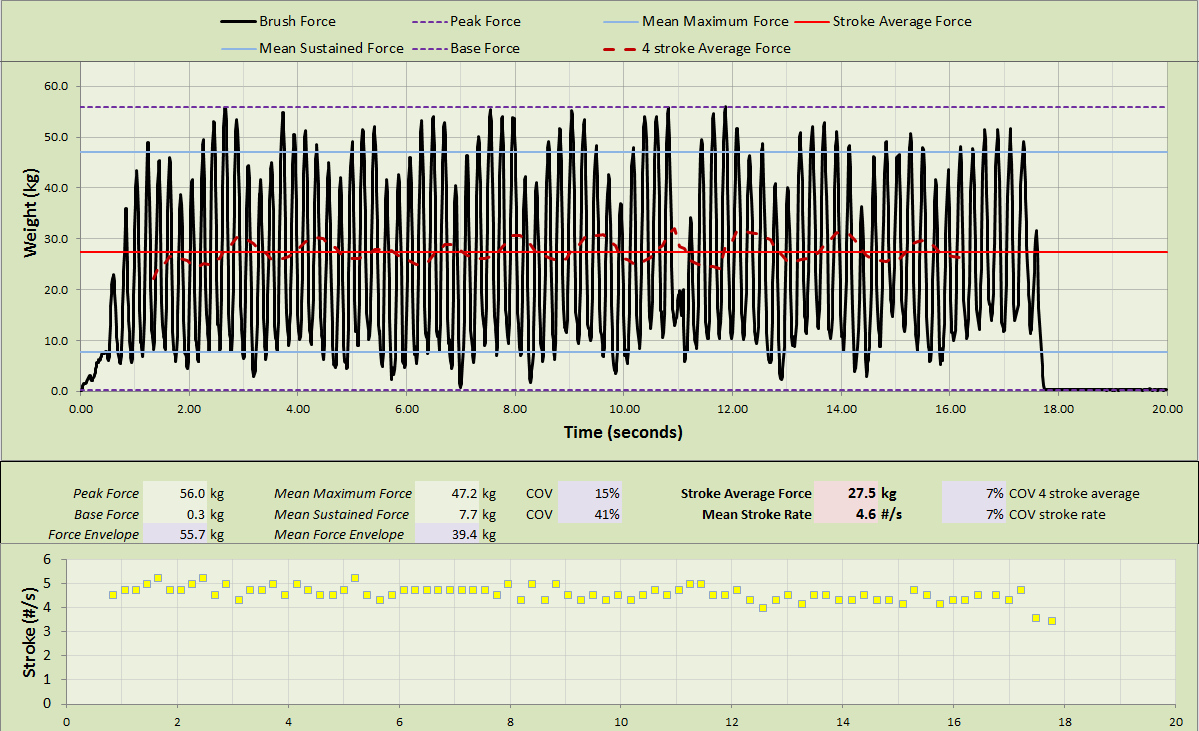
Task: Click the 16 tick label on the lower chart's x-axis
Action: pyautogui.click(x=954, y=722)
